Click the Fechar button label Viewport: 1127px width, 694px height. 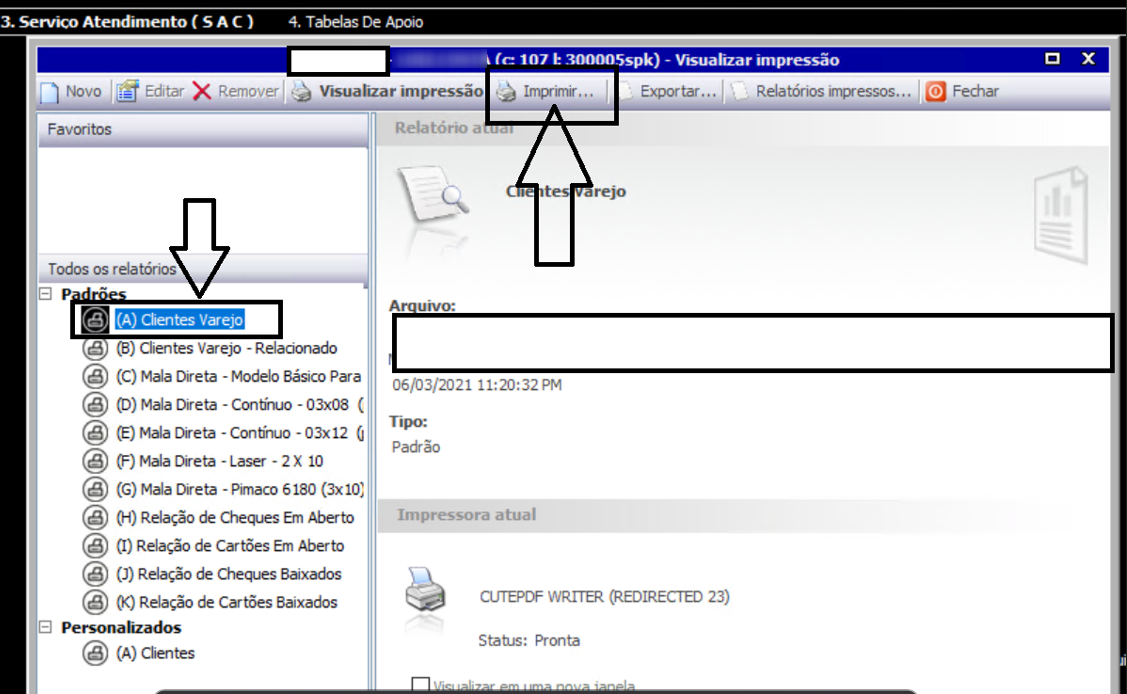(x=975, y=91)
